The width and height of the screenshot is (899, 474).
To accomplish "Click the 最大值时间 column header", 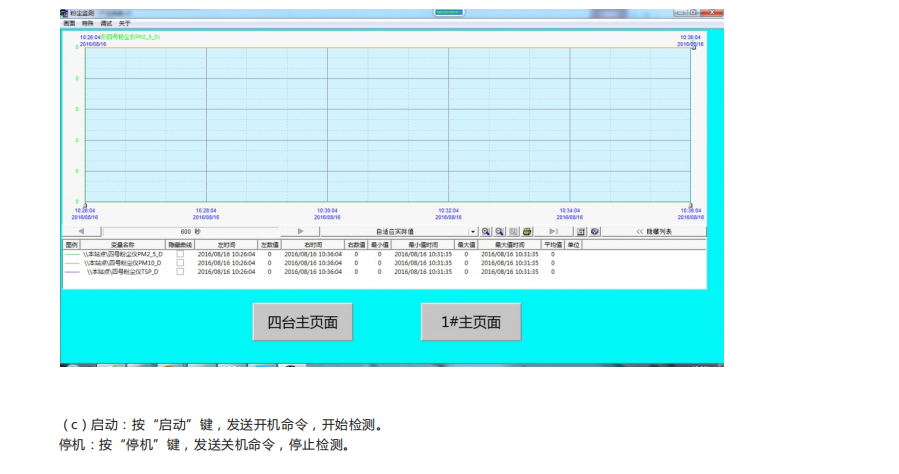I will tap(510, 245).
